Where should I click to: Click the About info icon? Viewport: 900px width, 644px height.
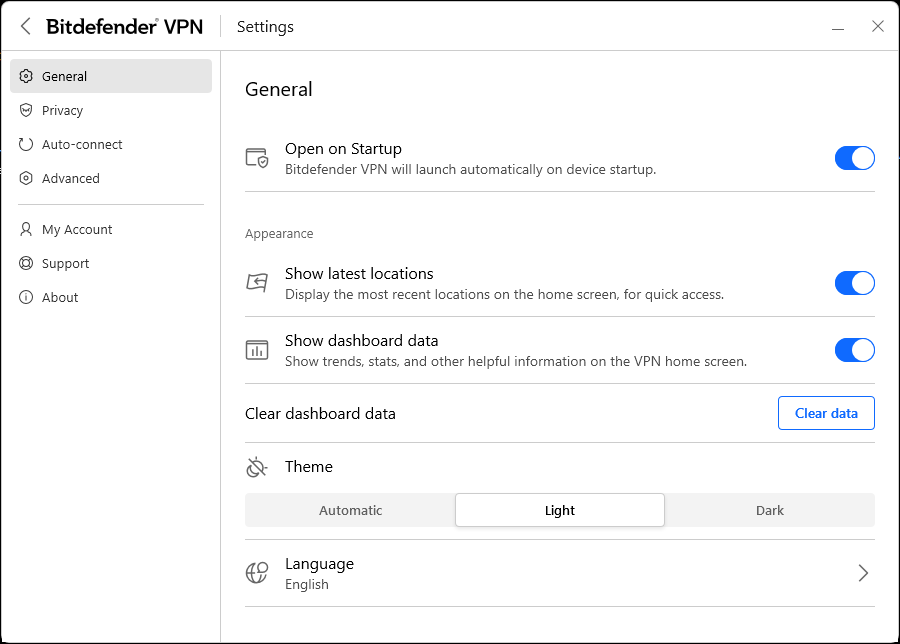pyautogui.click(x=26, y=298)
